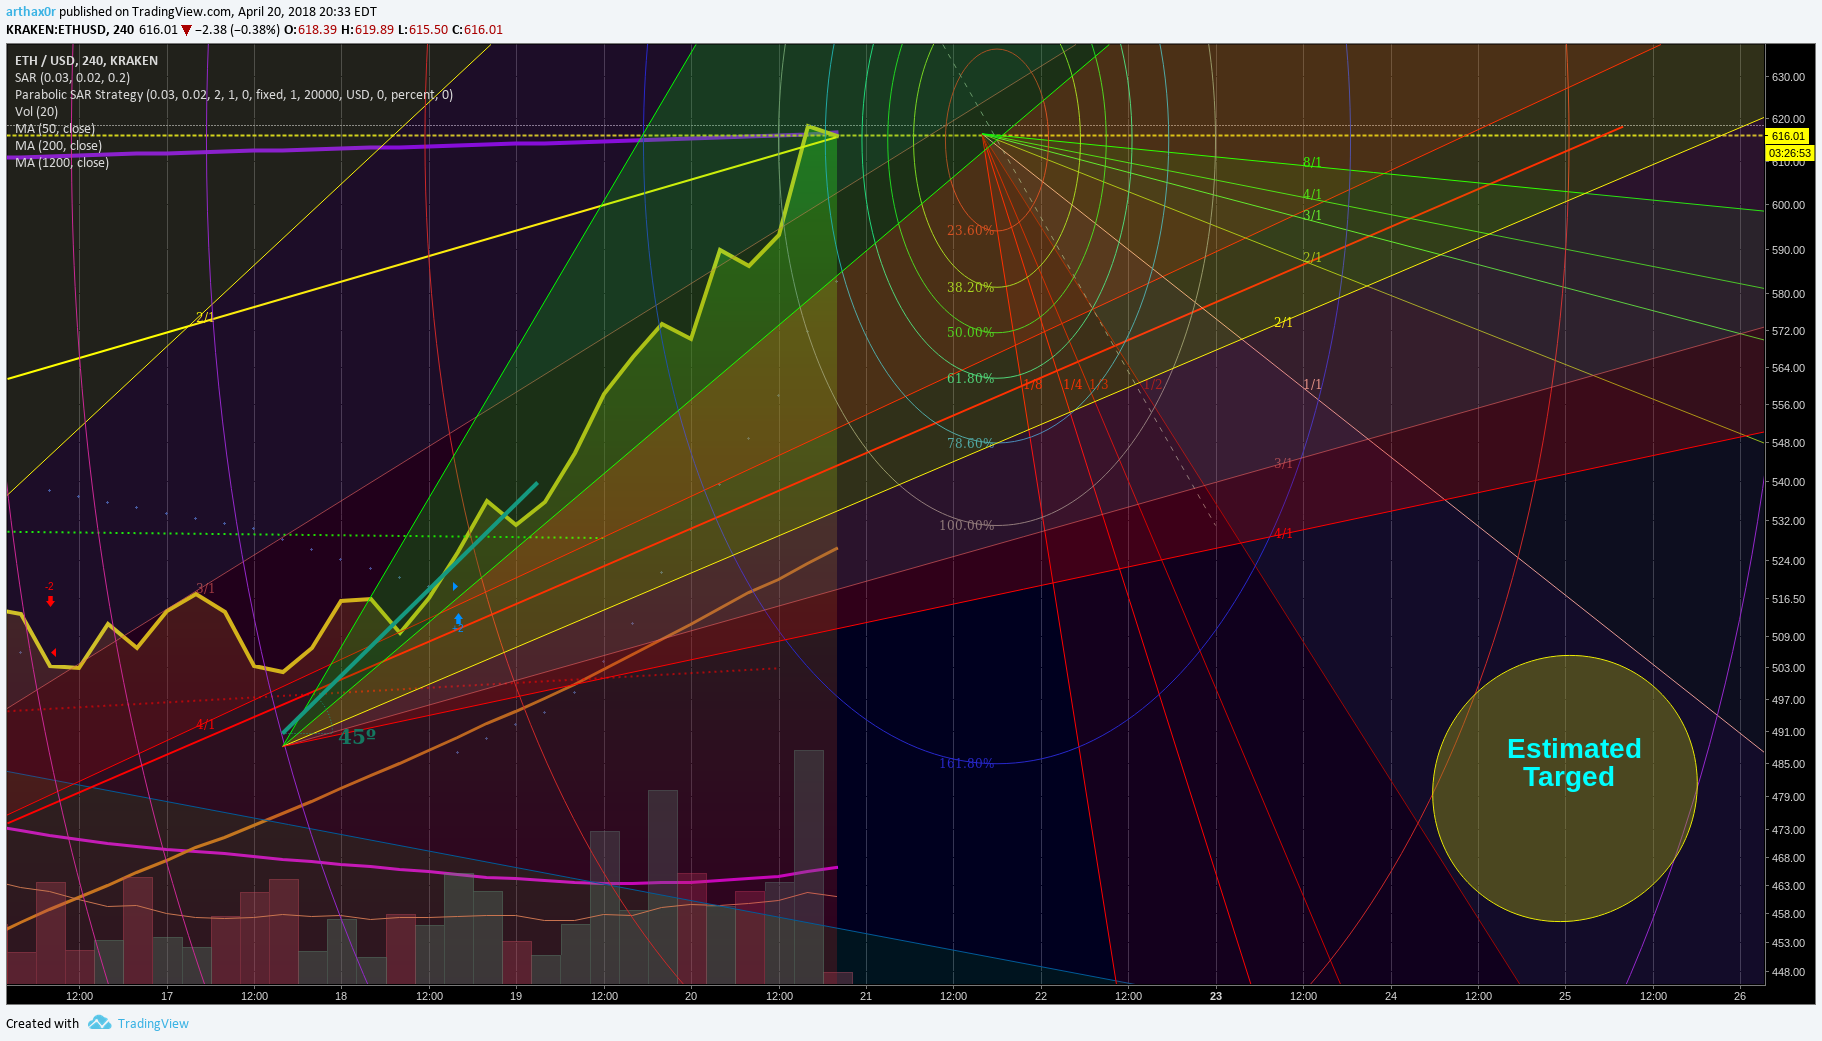Click date 17 on the time axis
Screen dimensions: 1822x1041
tap(167, 996)
